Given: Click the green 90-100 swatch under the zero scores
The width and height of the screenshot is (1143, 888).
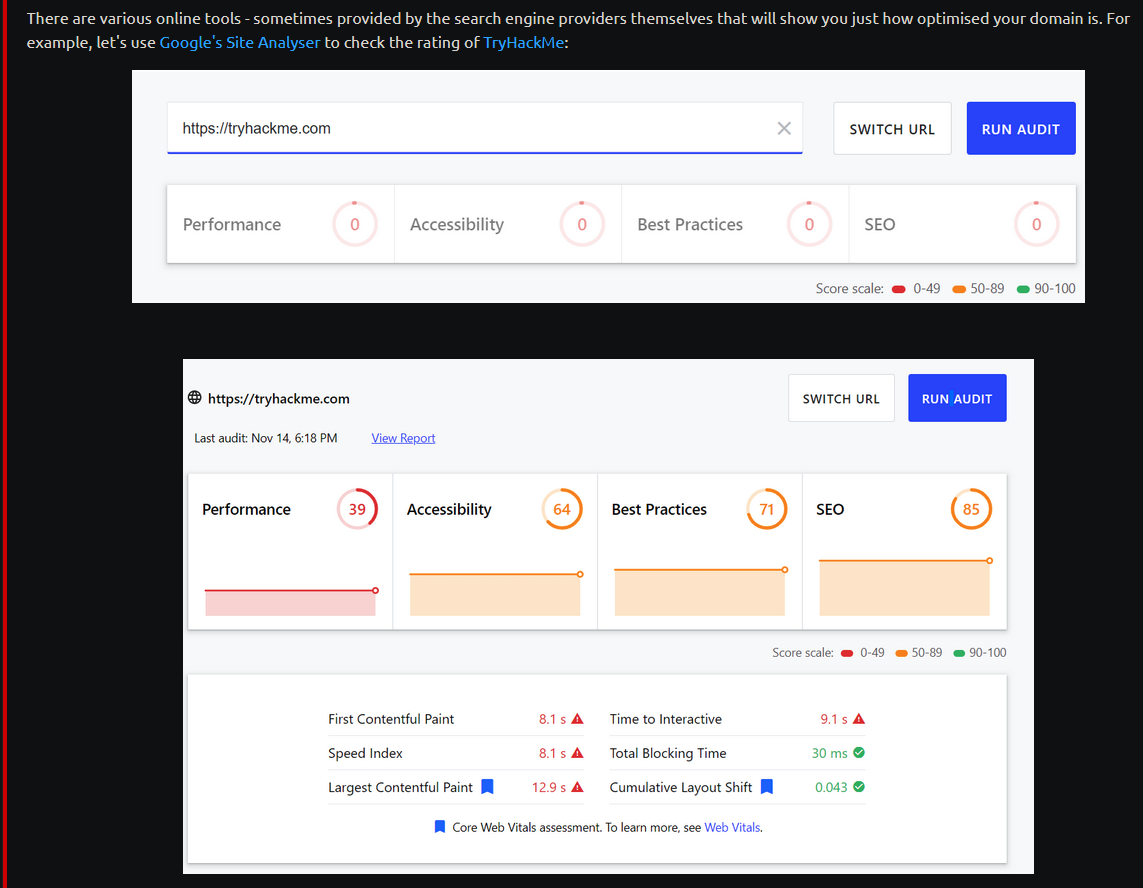Looking at the screenshot, I should coord(1023,289).
